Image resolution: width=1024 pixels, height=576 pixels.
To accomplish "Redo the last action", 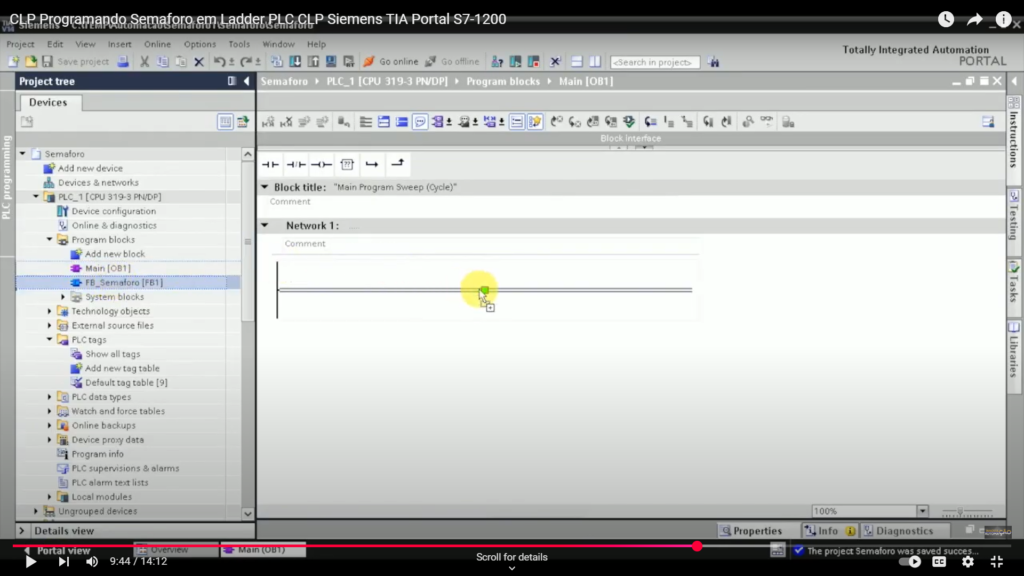I will click(x=246, y=62).
